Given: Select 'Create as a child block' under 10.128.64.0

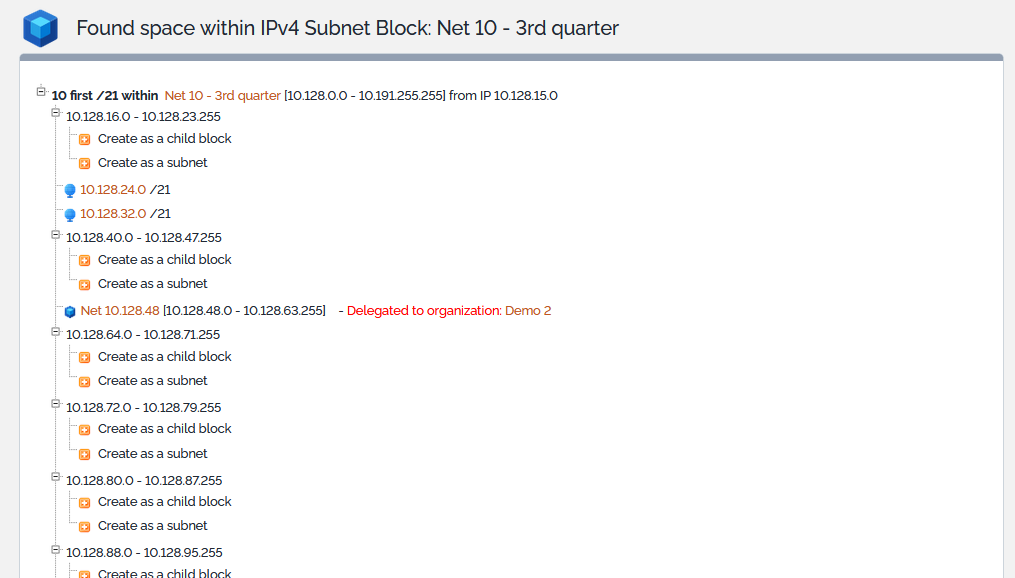Looking at the screenshot, I should (164, 356).
